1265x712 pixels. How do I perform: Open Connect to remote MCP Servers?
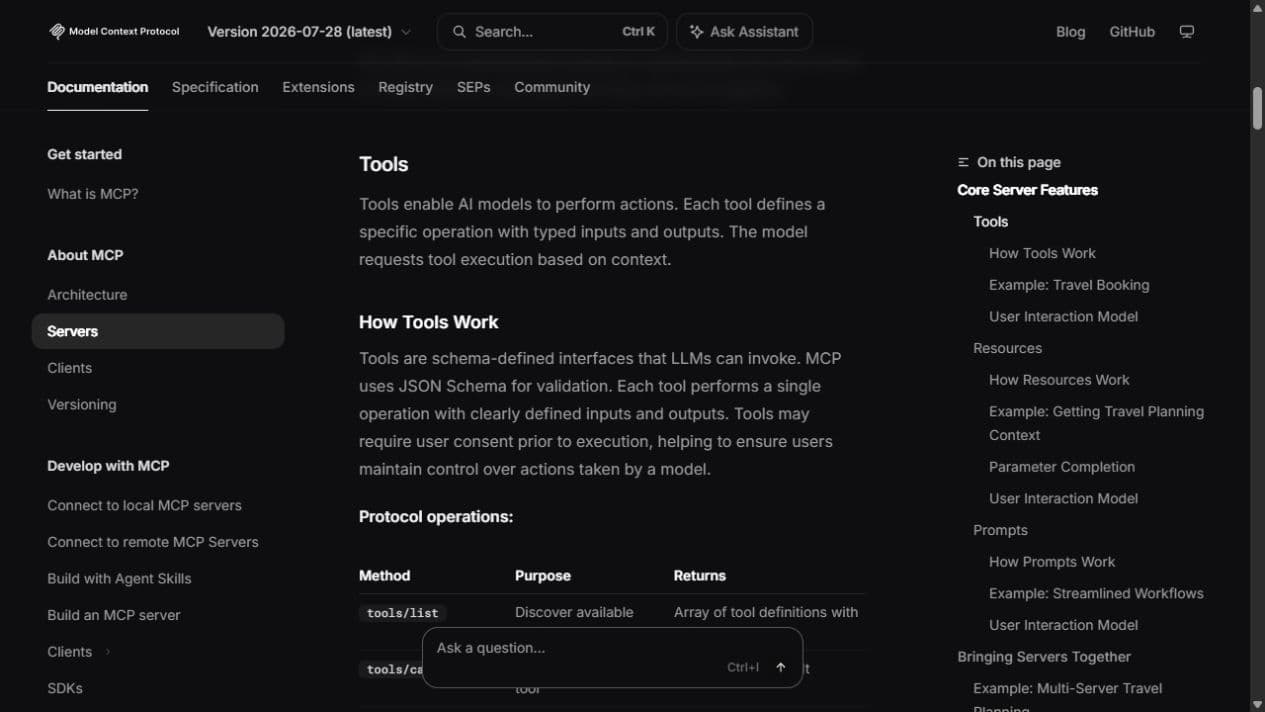tap(153, 542)
